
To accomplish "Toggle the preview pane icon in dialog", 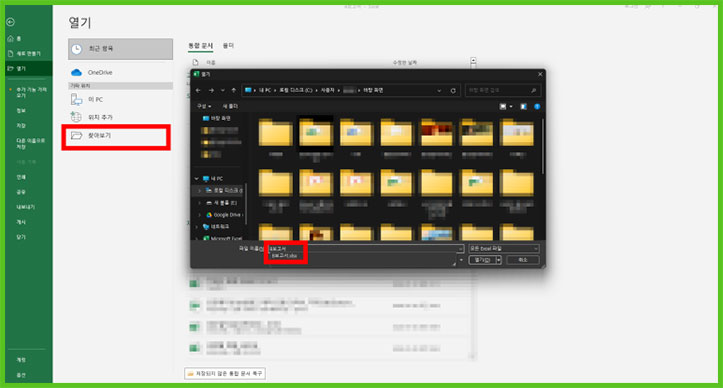I will click(x=523, y=107).
